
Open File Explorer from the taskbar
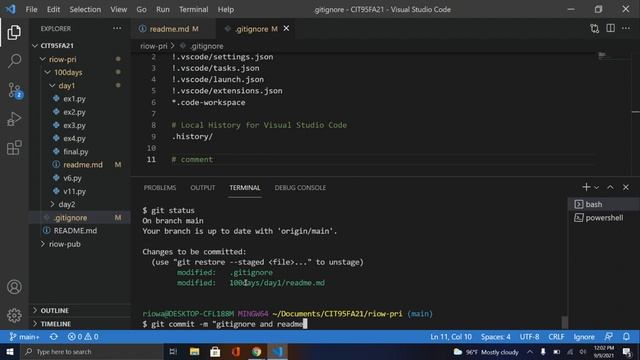click(194, 351)
